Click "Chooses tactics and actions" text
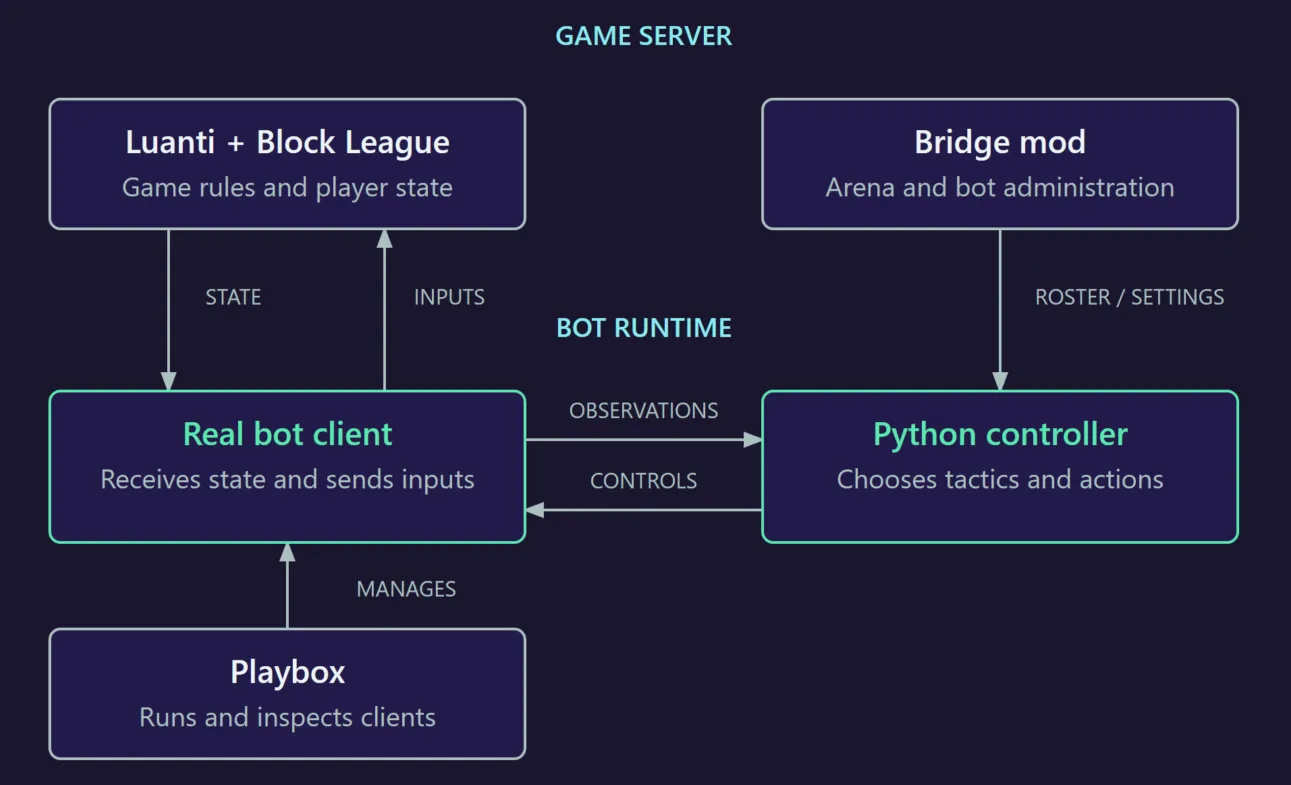Screen dimensions: 1291x785 click(x=1000, y=479)
